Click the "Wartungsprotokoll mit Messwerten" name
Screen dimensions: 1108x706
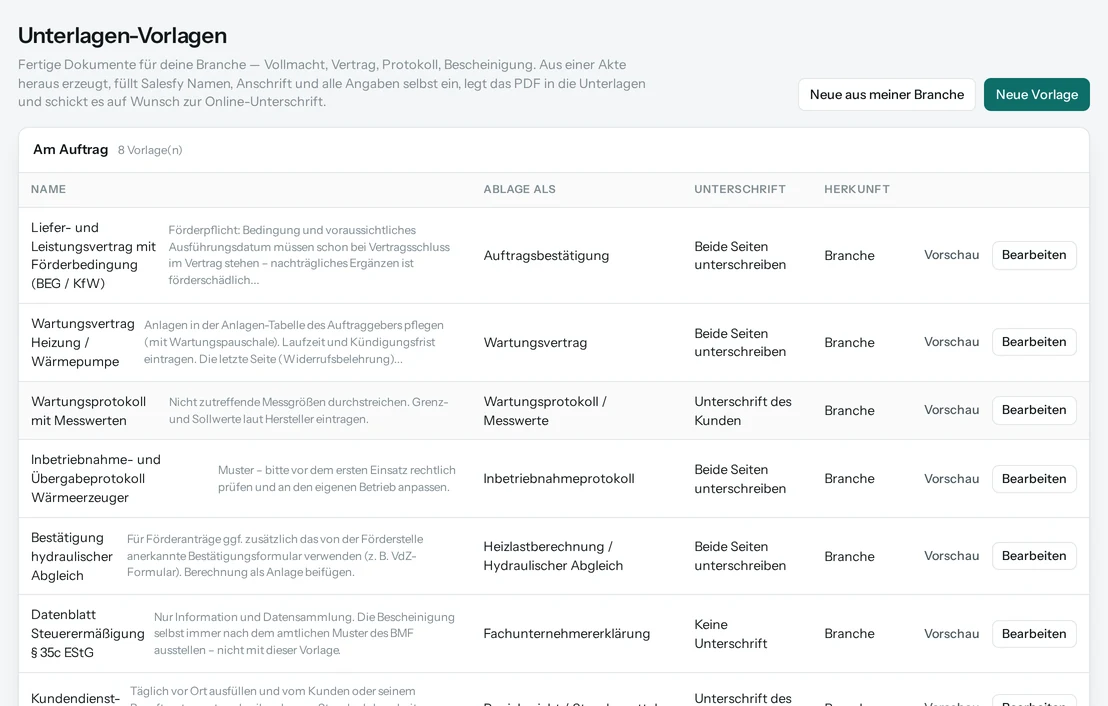[88, 411]
